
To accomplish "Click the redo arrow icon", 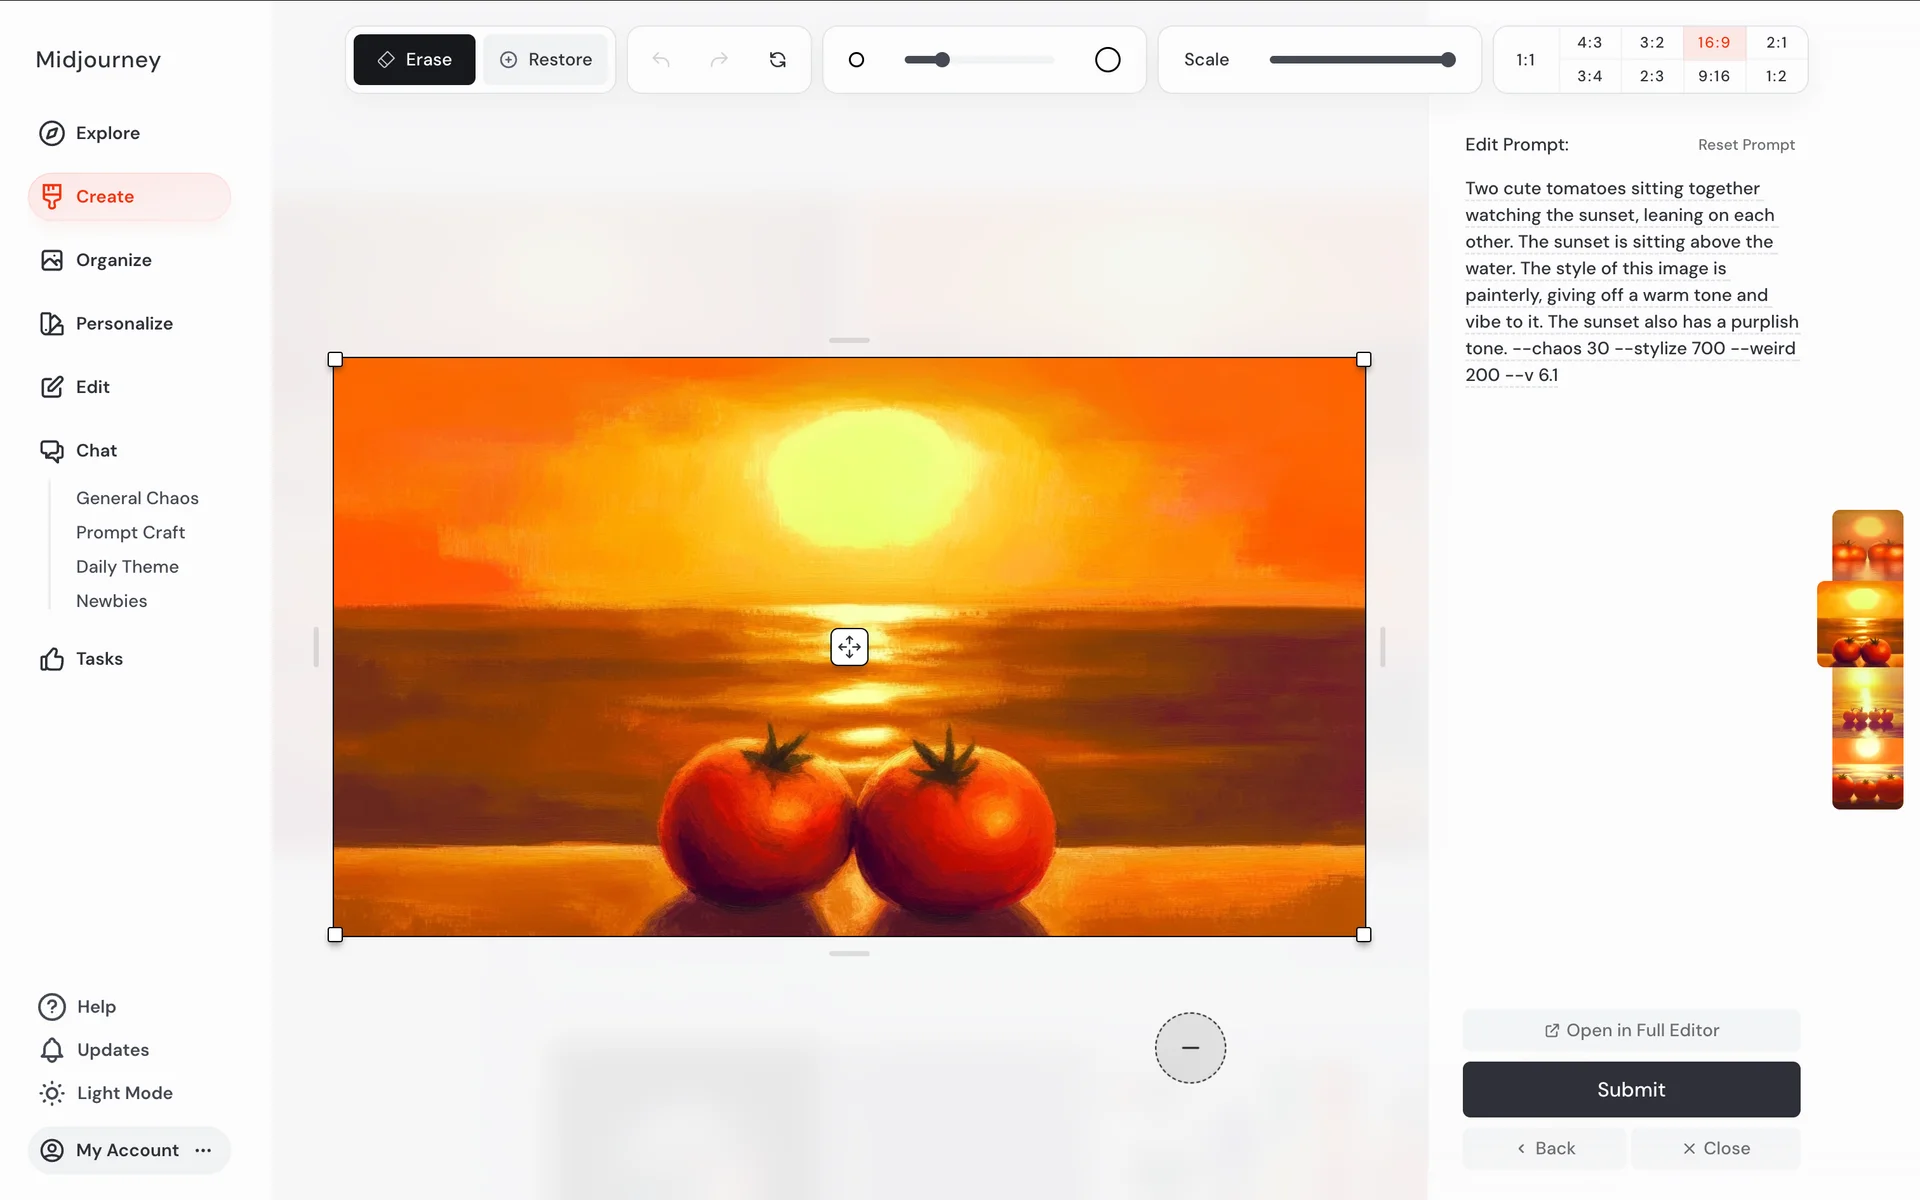I will pos(719,60).
